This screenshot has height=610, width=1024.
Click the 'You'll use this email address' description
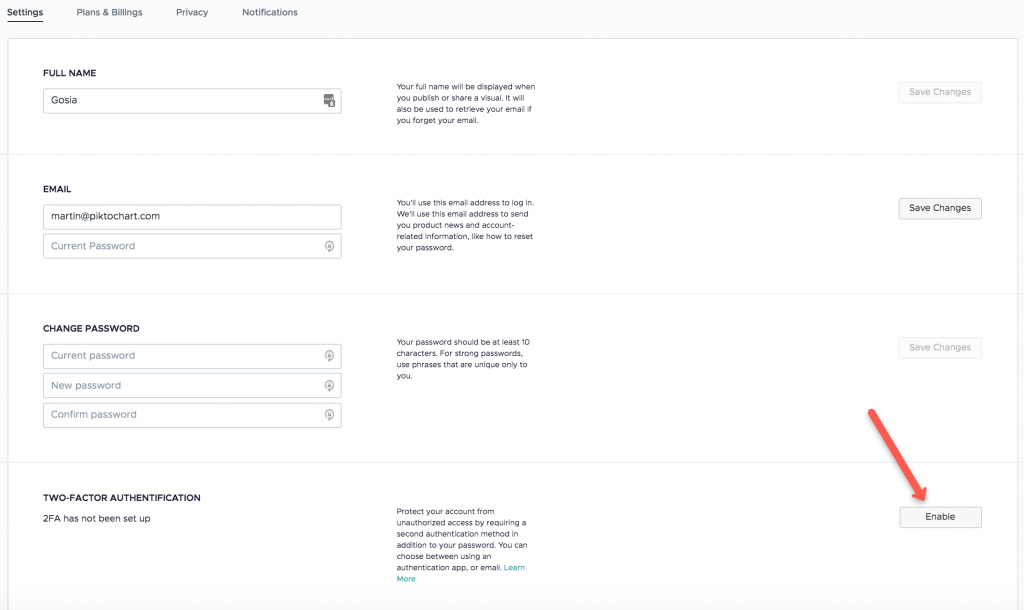465,225
